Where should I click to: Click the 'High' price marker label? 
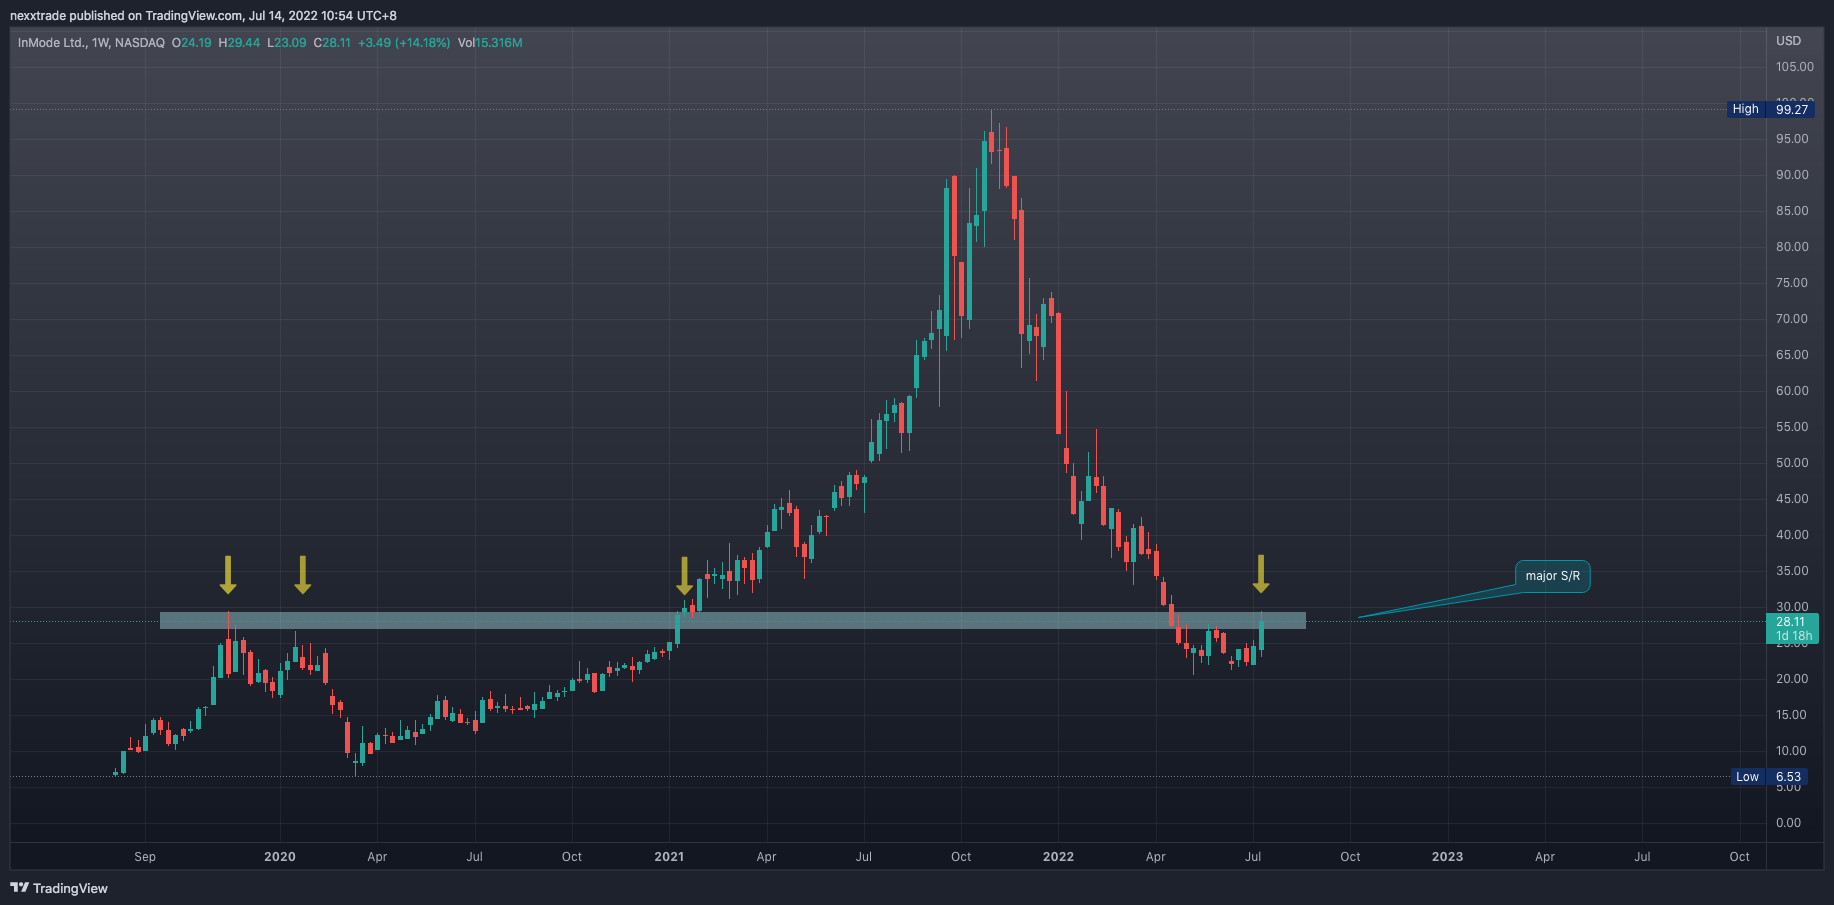coord(1746,109)
